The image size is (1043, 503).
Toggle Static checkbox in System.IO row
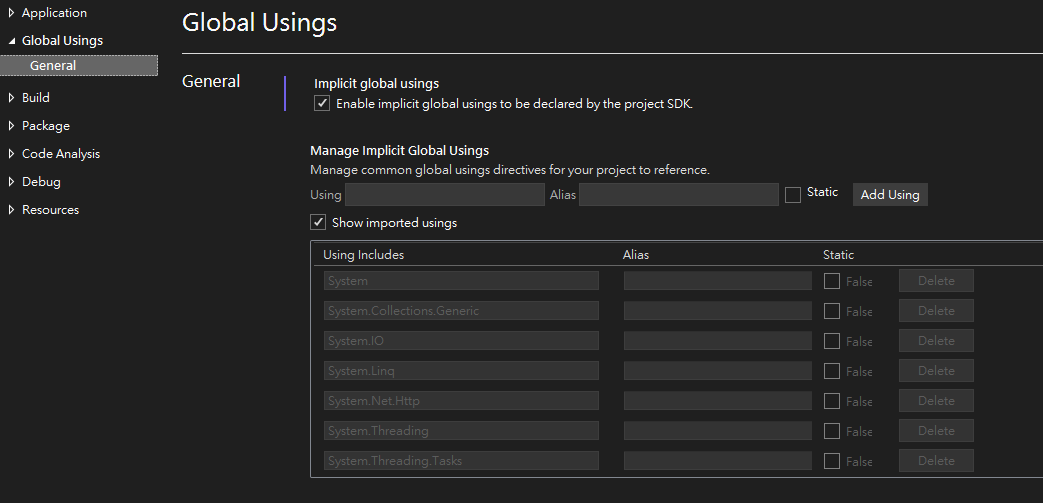coord(832,341)
